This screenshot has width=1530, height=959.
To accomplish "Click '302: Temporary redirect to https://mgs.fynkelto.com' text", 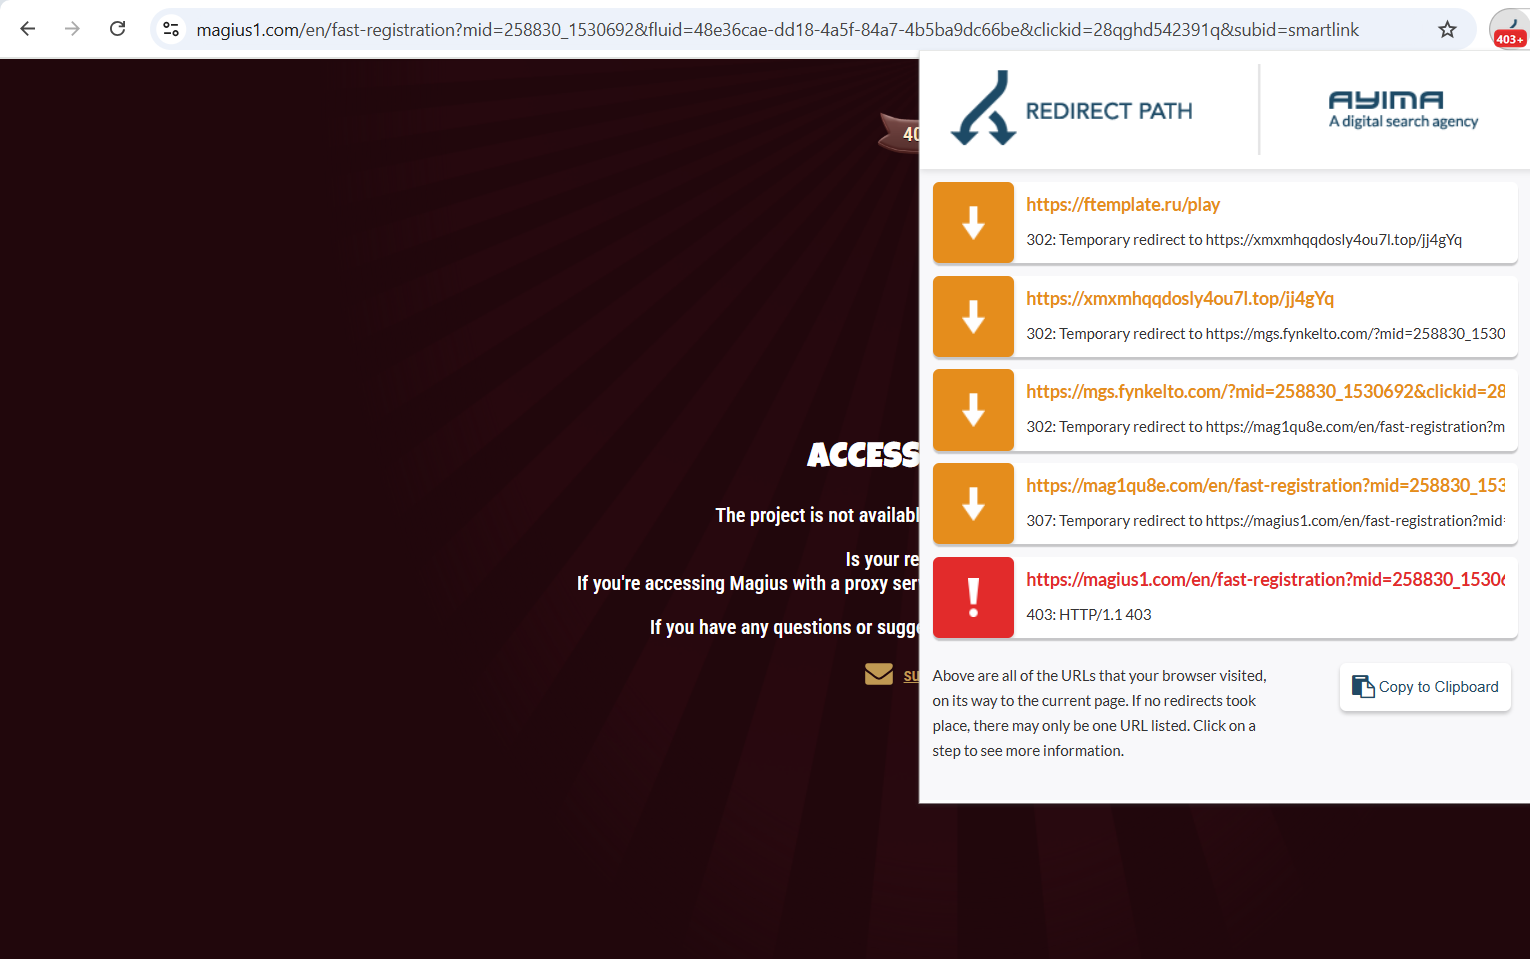I will [1265, 334].
